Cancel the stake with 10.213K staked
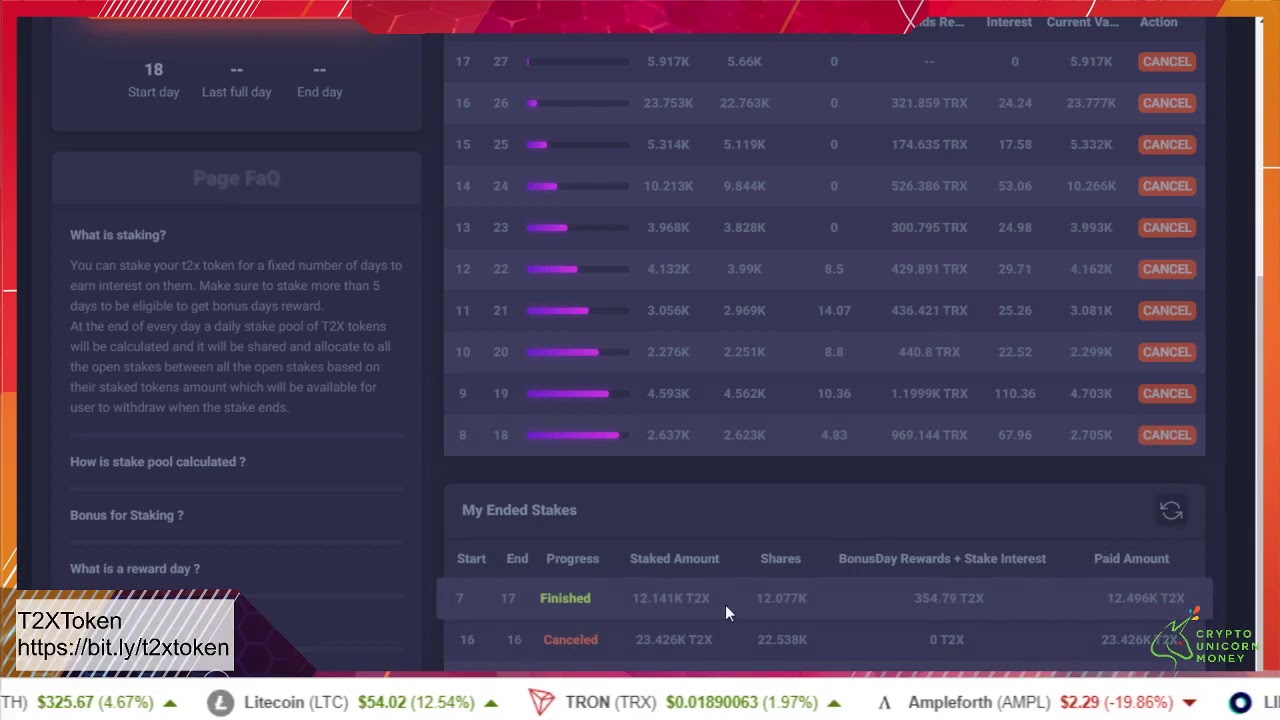 tap(1167, 186)
